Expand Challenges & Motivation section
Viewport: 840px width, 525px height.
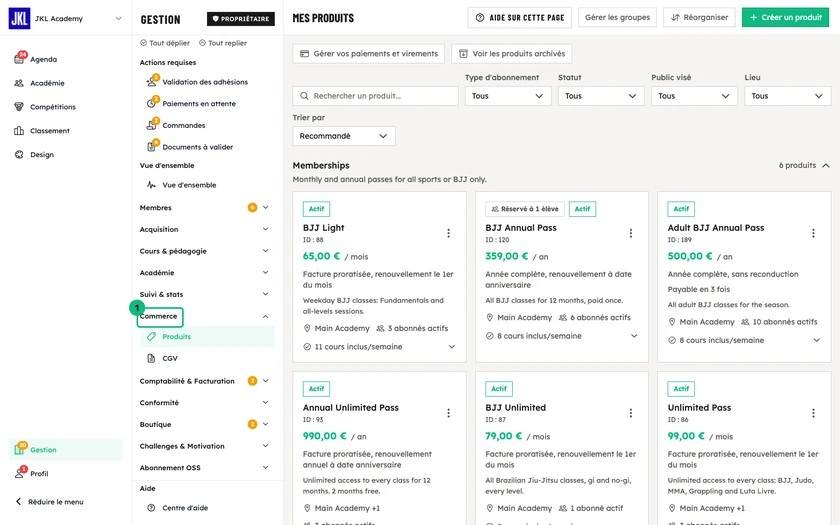tap(265, 446)
